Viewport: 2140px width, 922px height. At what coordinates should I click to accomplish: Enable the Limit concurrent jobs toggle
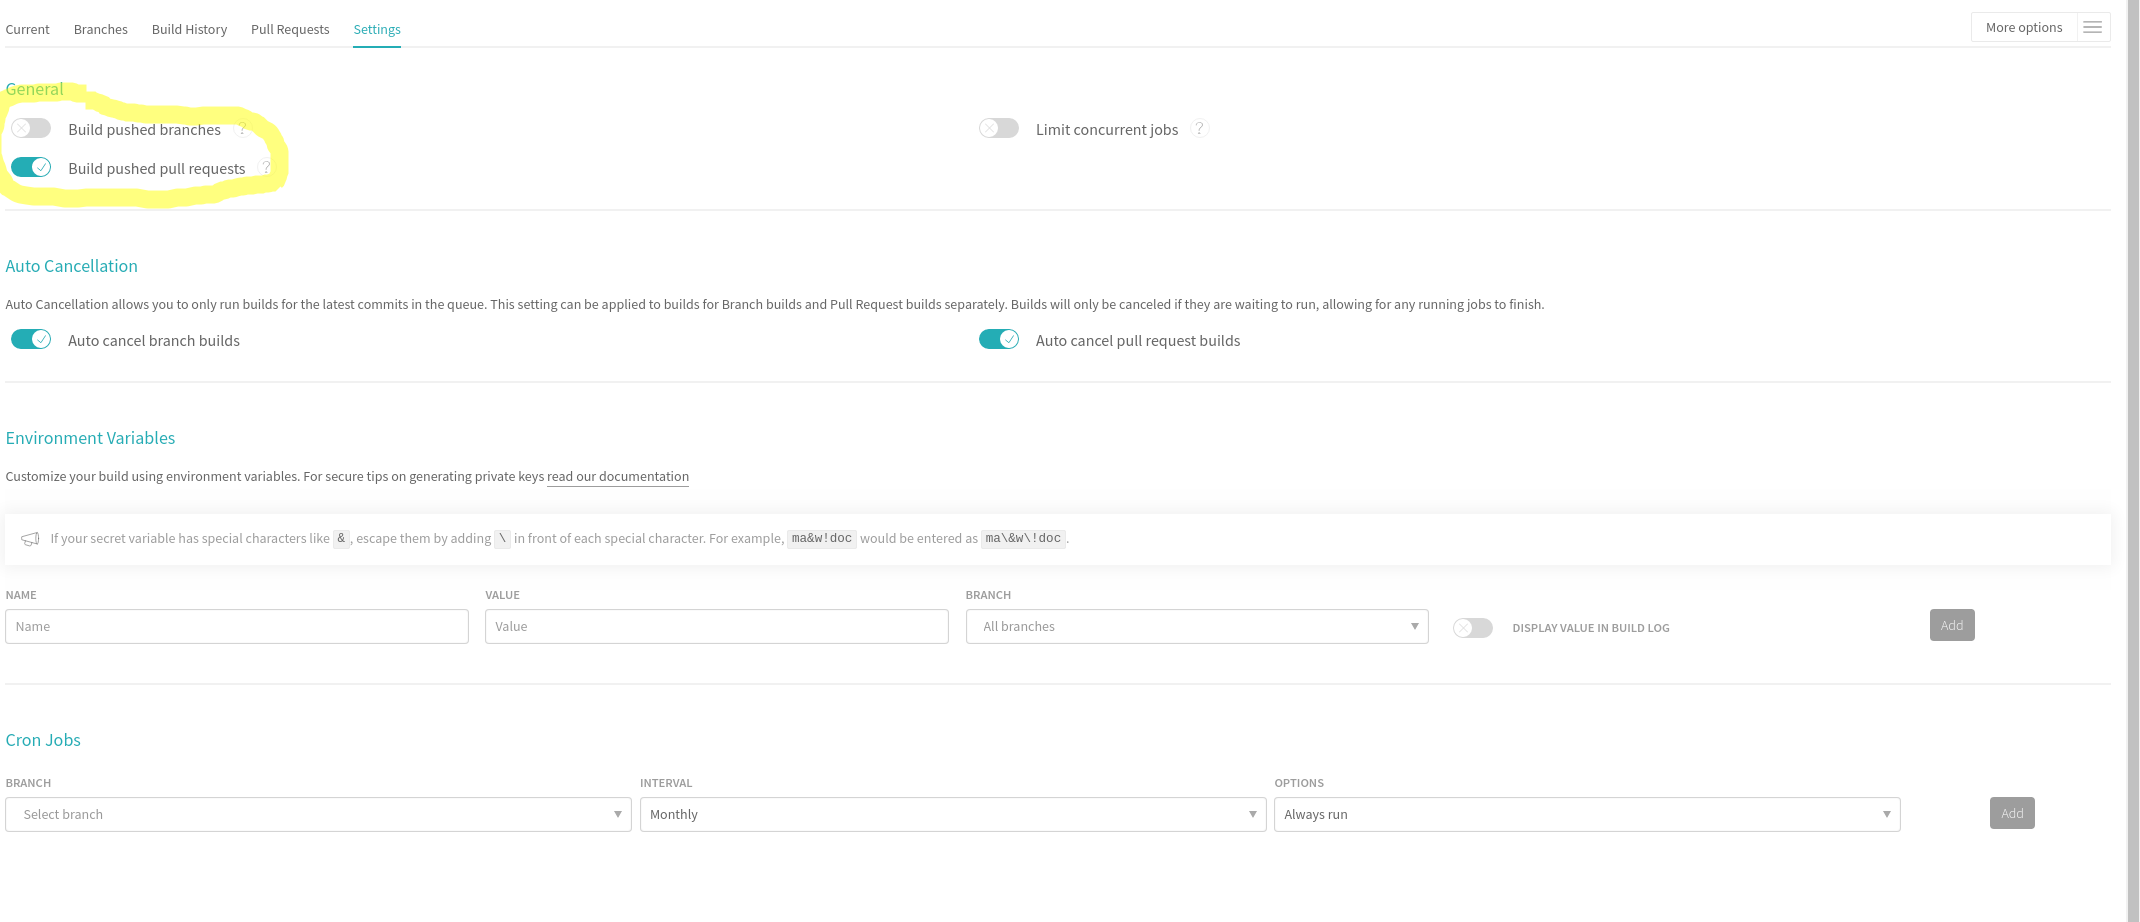[x=998, y=128]
